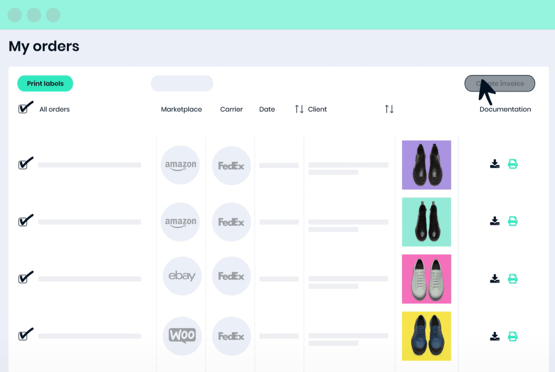Uncheck the second Amazon order checkbox

click(x=25, y=220)
